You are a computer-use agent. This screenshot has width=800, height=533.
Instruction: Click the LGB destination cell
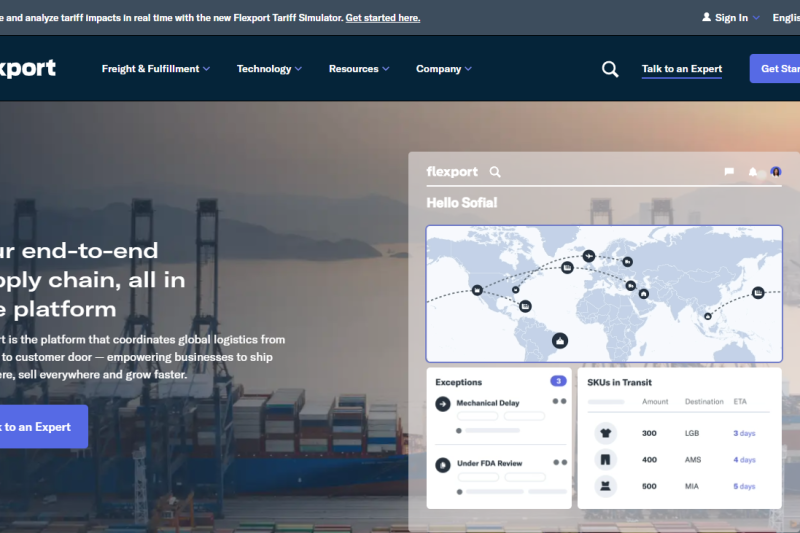click(692, 433)
